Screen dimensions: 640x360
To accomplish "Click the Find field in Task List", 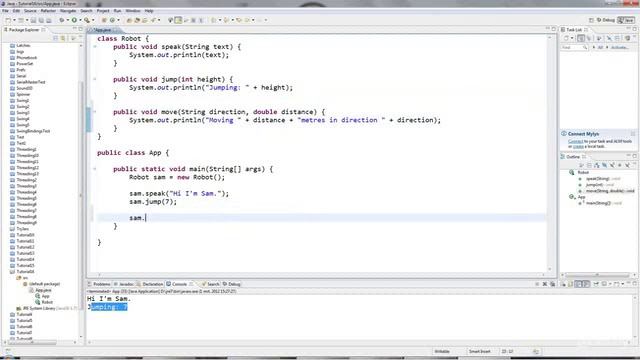I will (574, 47).
